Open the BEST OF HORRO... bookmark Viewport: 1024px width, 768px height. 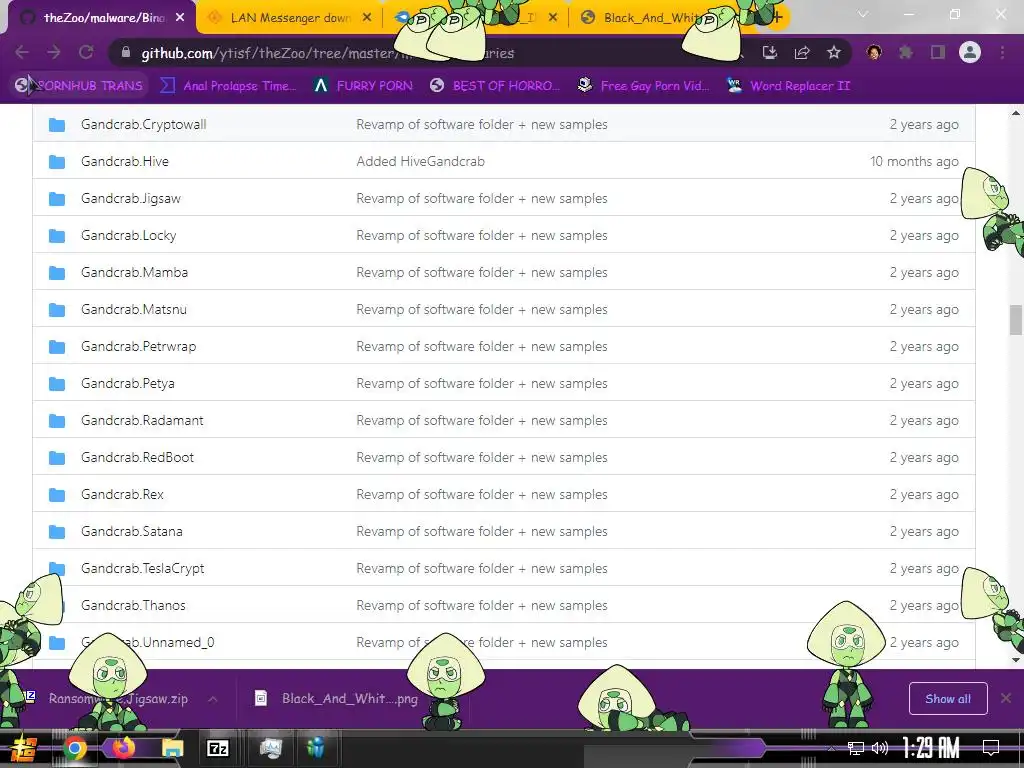[x=495, y=86]
